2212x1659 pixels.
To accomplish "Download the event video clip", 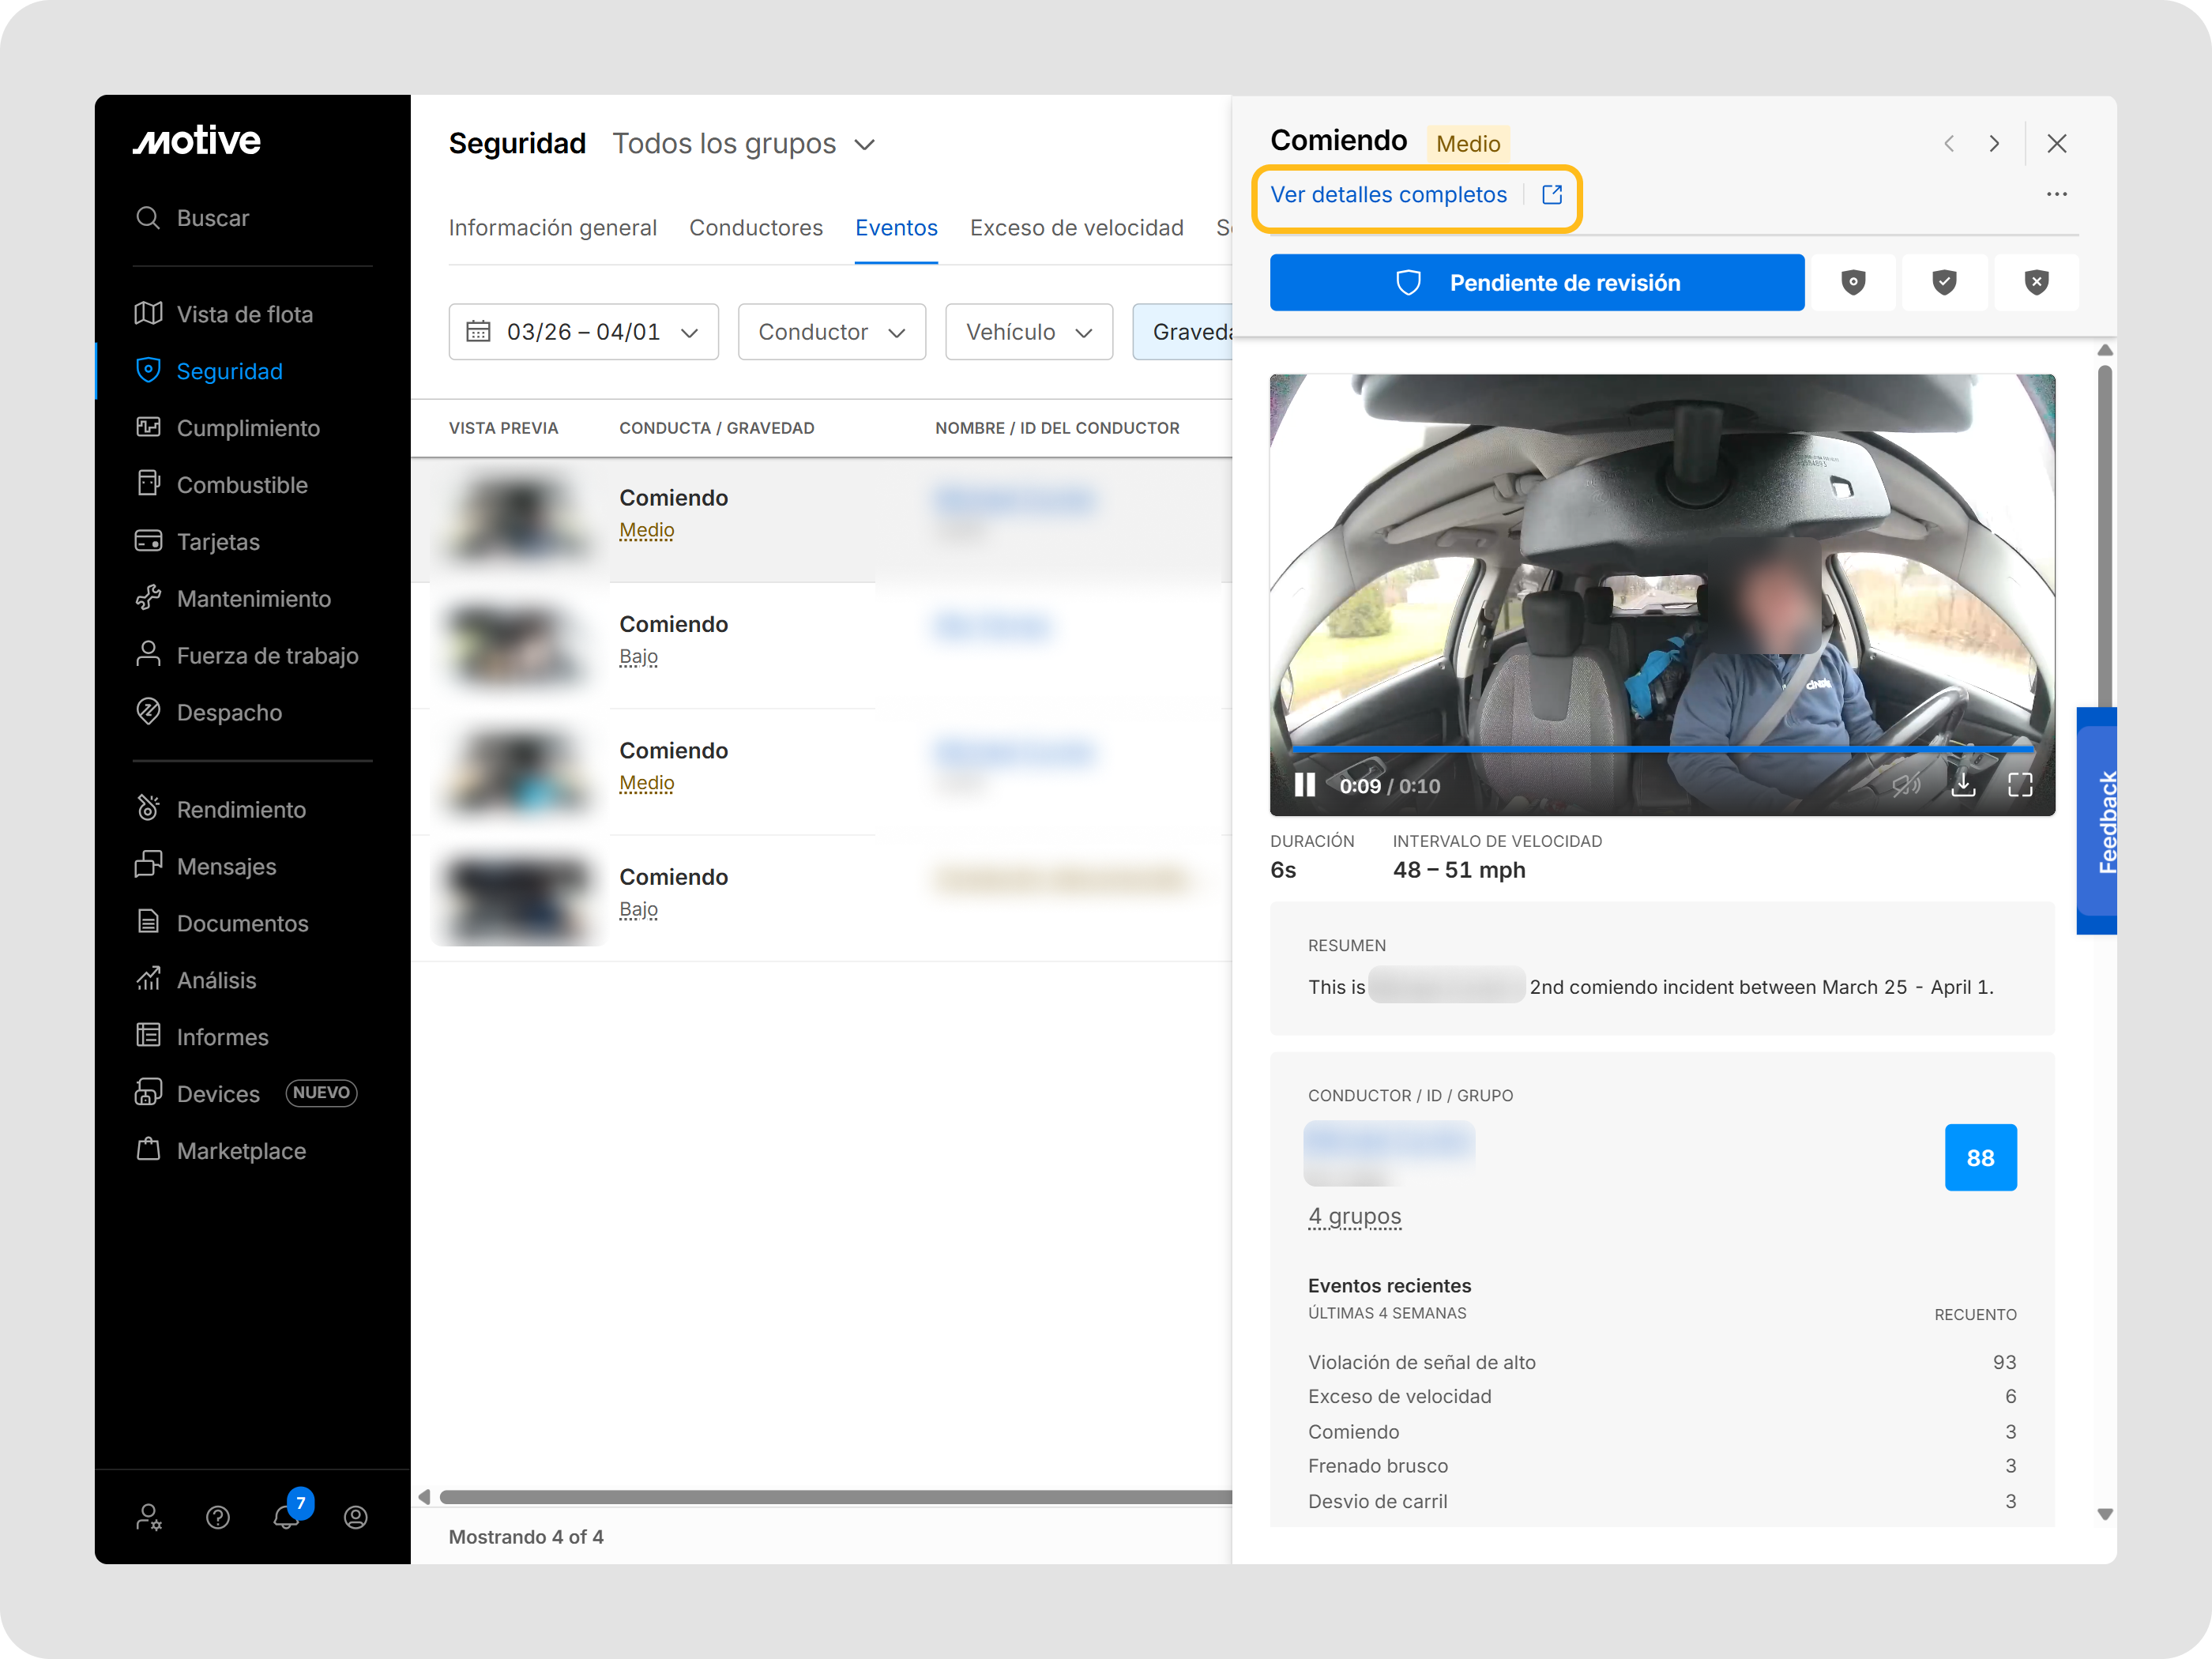I will 1963,785.
